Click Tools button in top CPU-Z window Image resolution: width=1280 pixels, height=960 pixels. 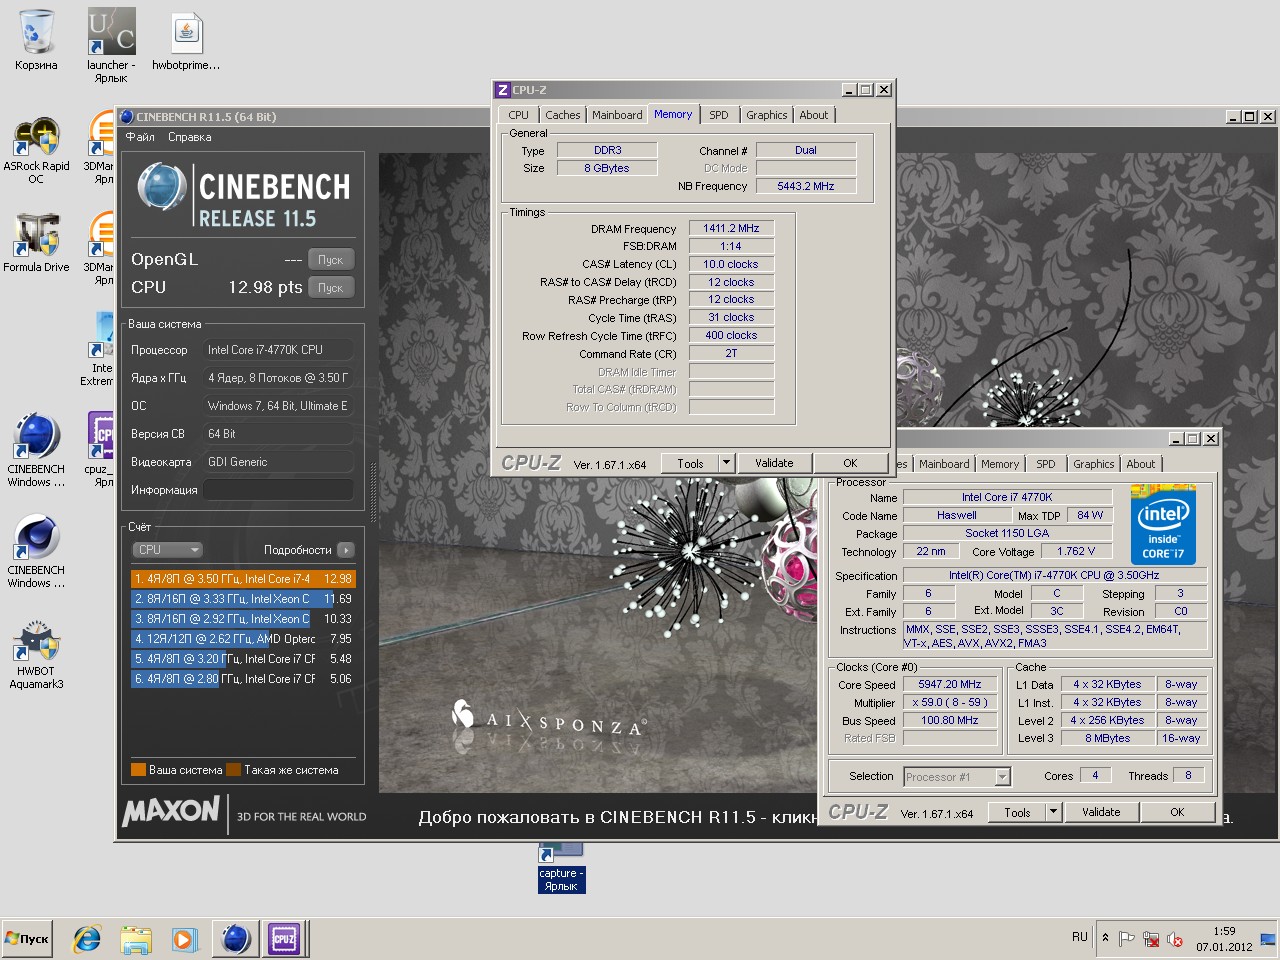[x=690, y=463]
